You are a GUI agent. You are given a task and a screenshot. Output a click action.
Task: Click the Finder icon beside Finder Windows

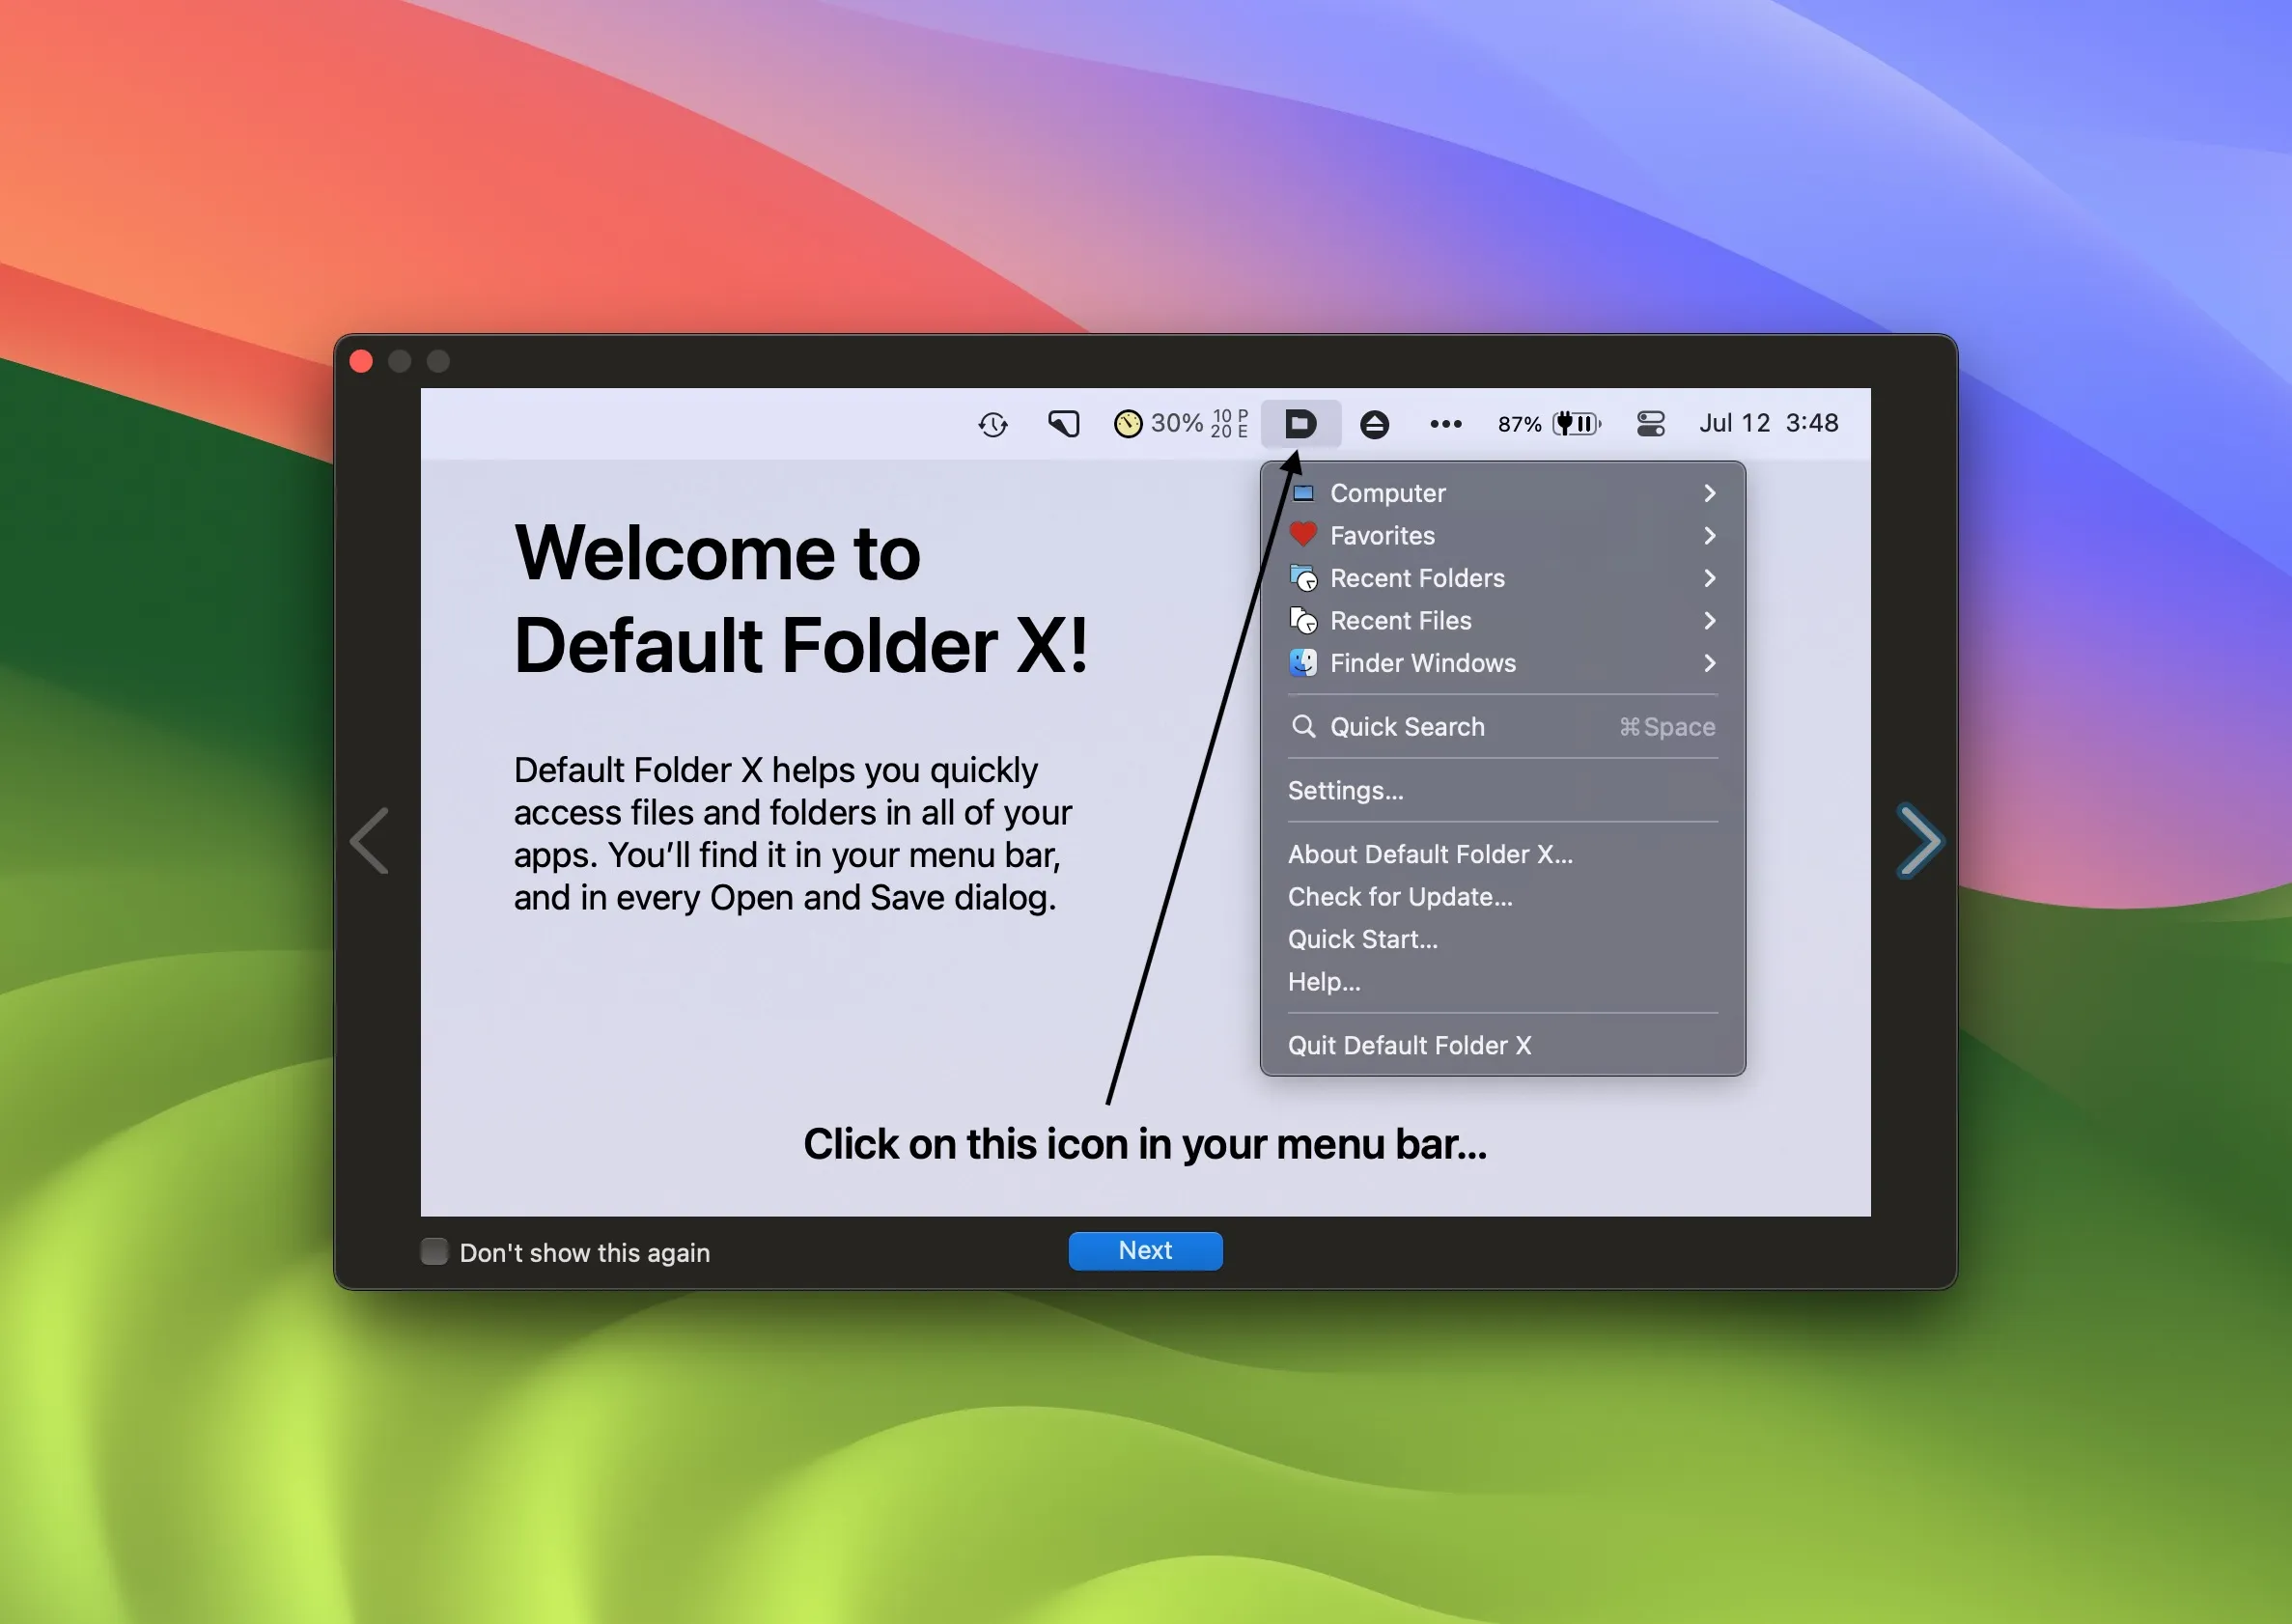click(1304, 662)
